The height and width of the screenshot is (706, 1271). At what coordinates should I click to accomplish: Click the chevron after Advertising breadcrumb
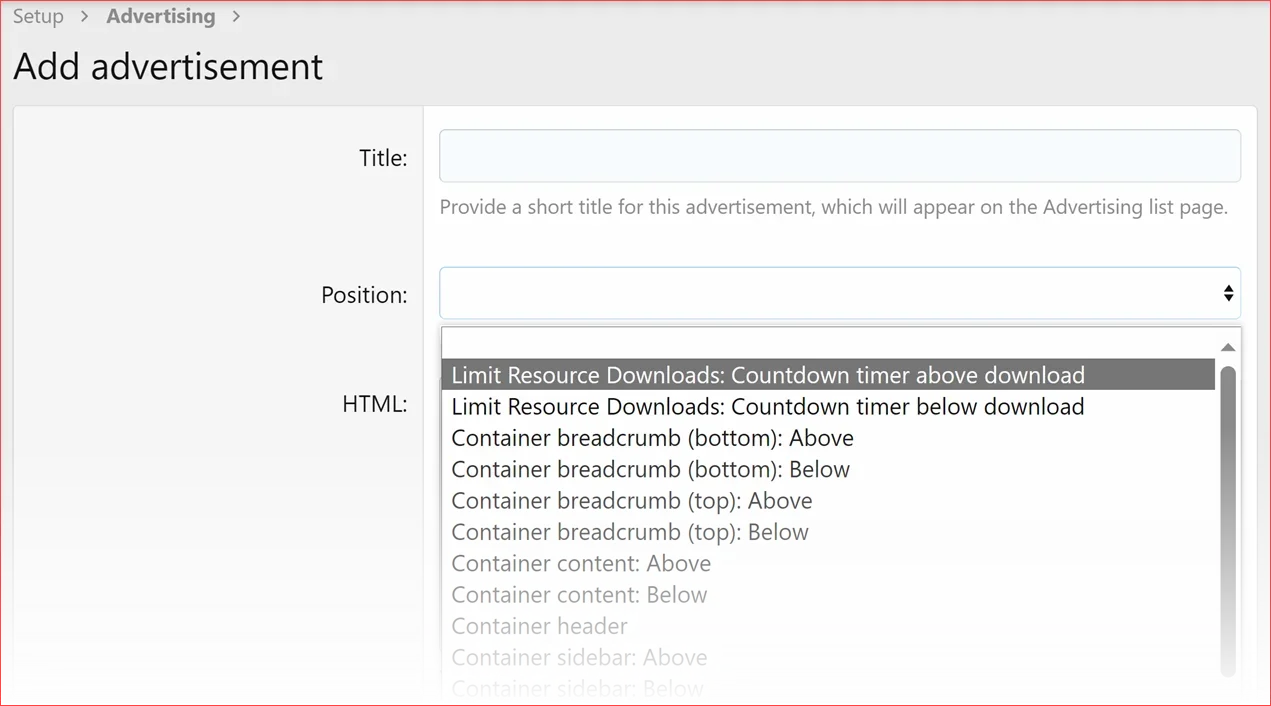(x=236, y=16)
